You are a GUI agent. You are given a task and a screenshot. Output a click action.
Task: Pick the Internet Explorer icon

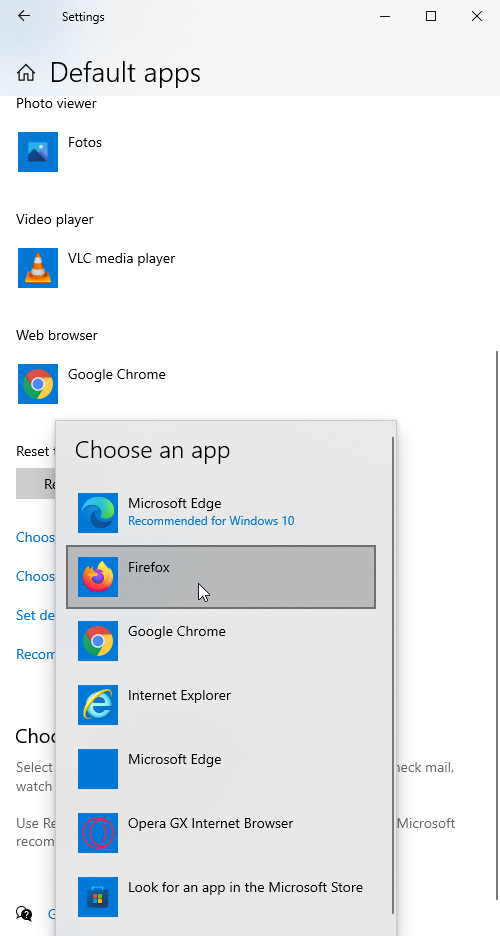pos(98,704)
